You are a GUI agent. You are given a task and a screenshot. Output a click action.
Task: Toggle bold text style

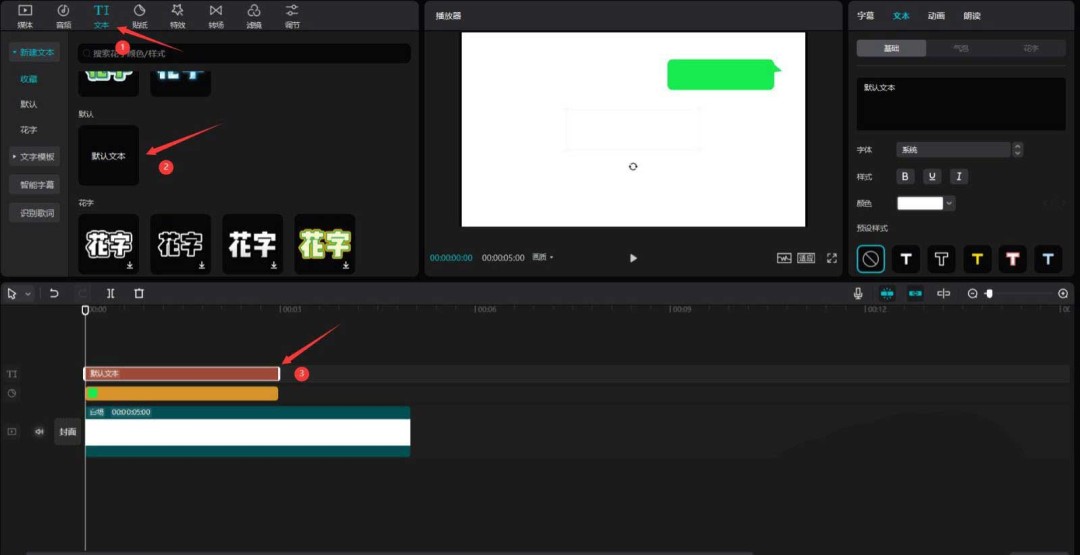(905, 177)
